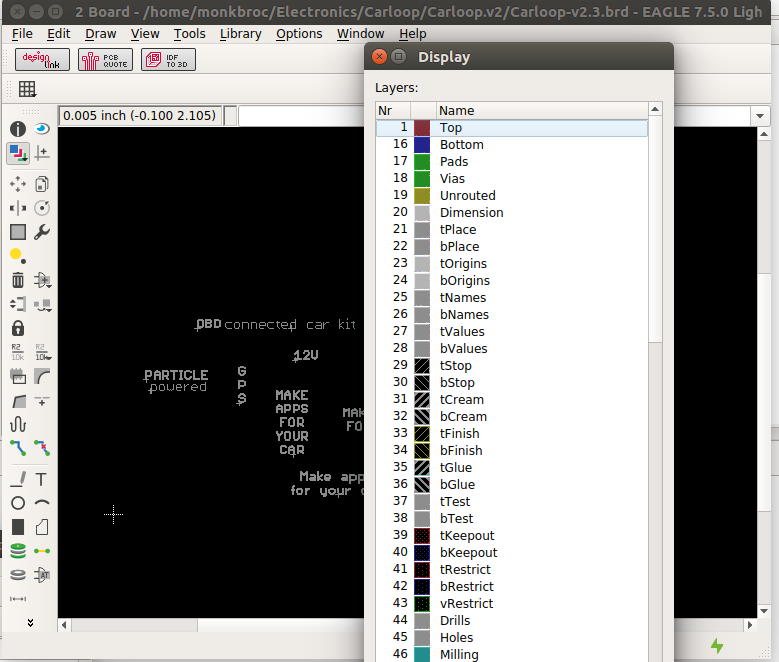779x662 pixels.
Task: Select the Copy tool
Action: (x=42, y=184)
